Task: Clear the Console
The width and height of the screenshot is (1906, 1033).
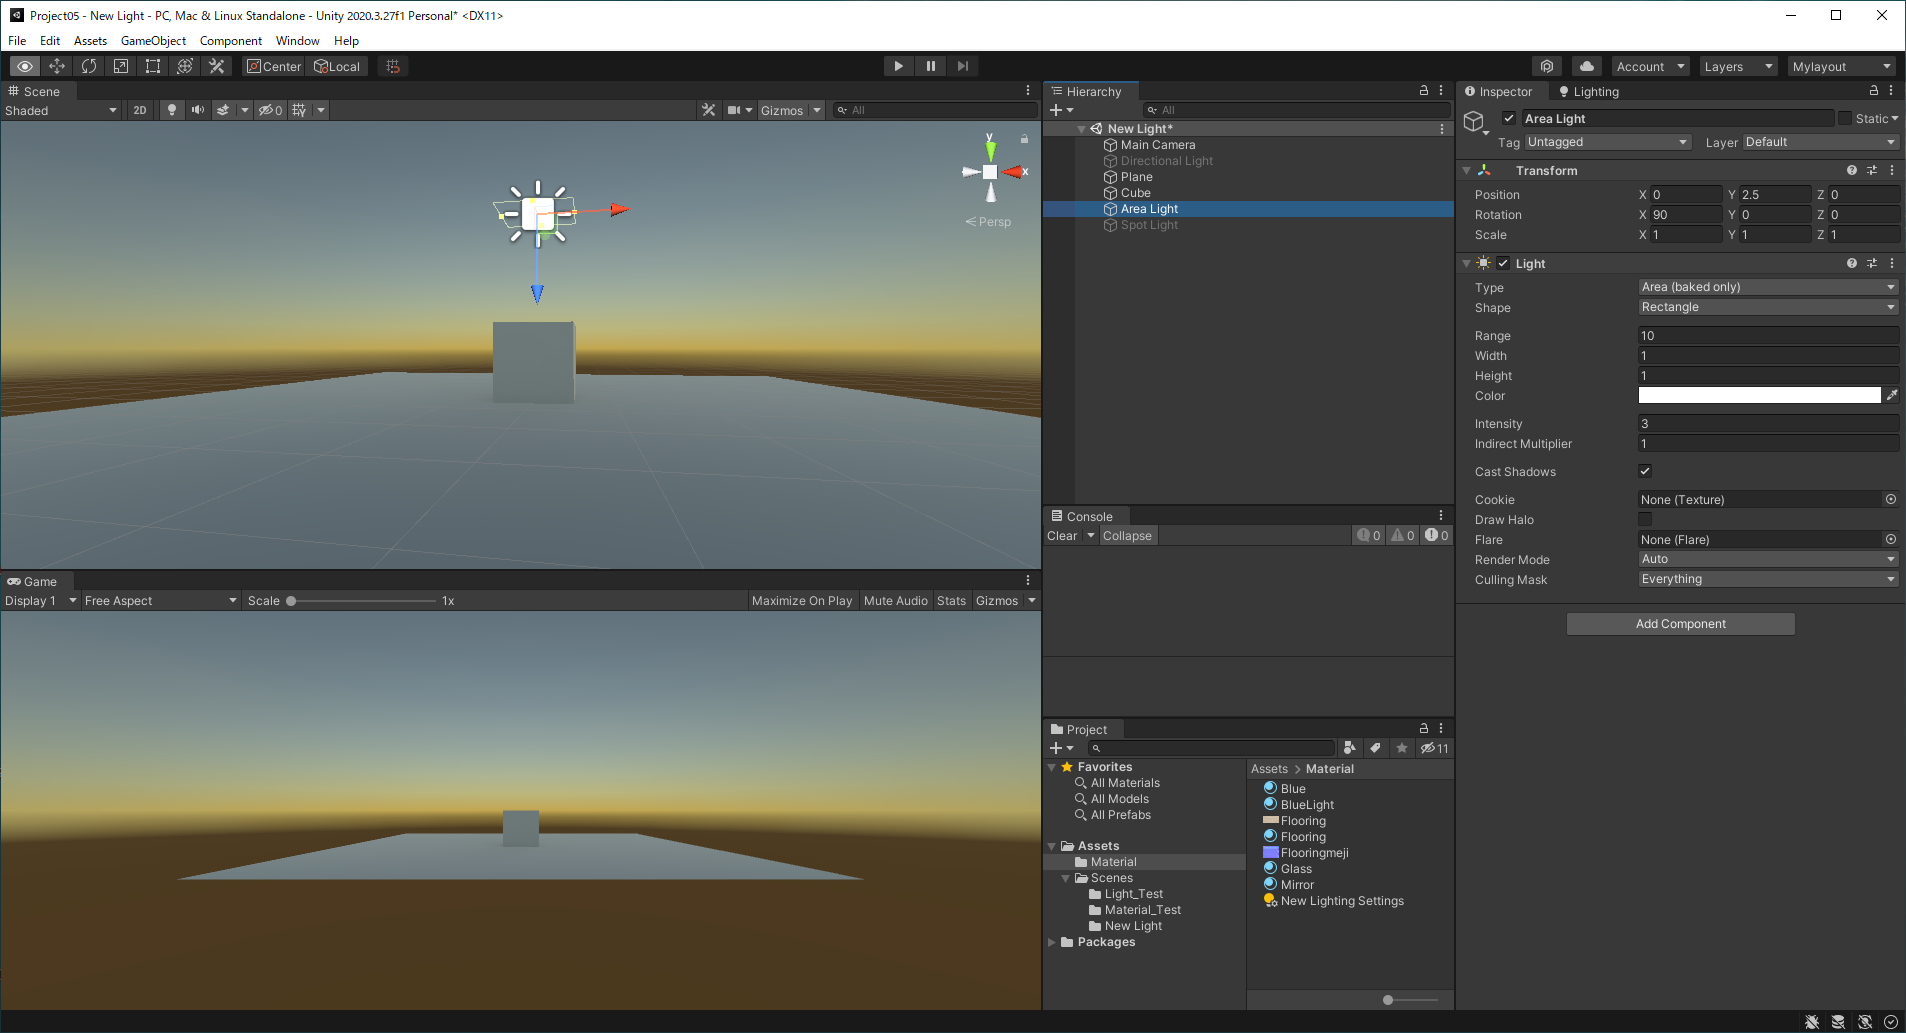Action: click(1062, 536)
